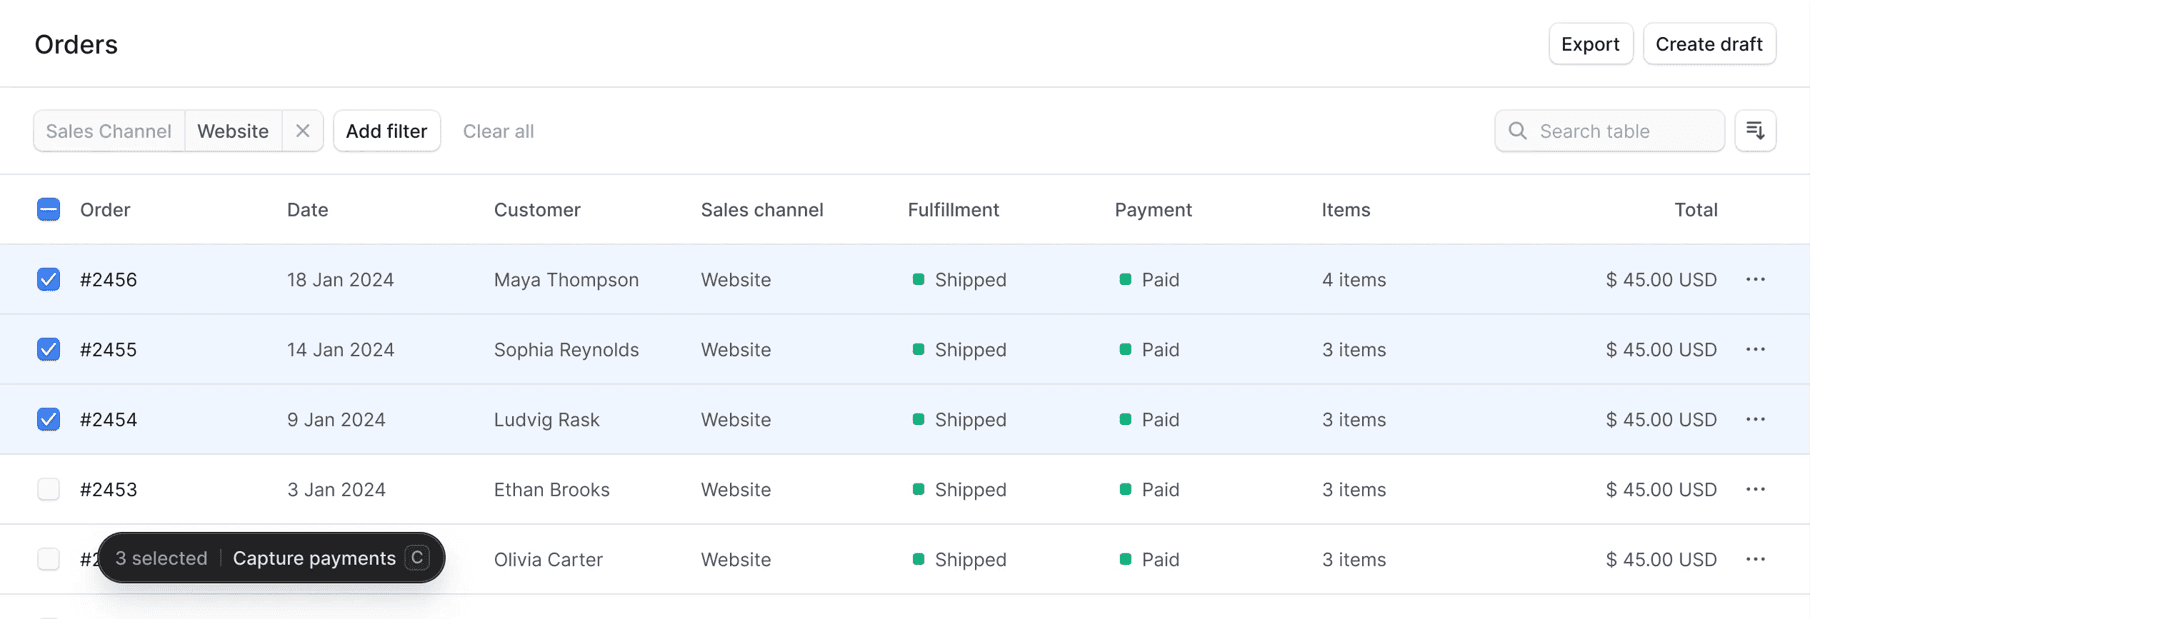The height and width of the screenshot is (619, 2160).
Task: Open the sort options icon
Action: [1755, 131]
